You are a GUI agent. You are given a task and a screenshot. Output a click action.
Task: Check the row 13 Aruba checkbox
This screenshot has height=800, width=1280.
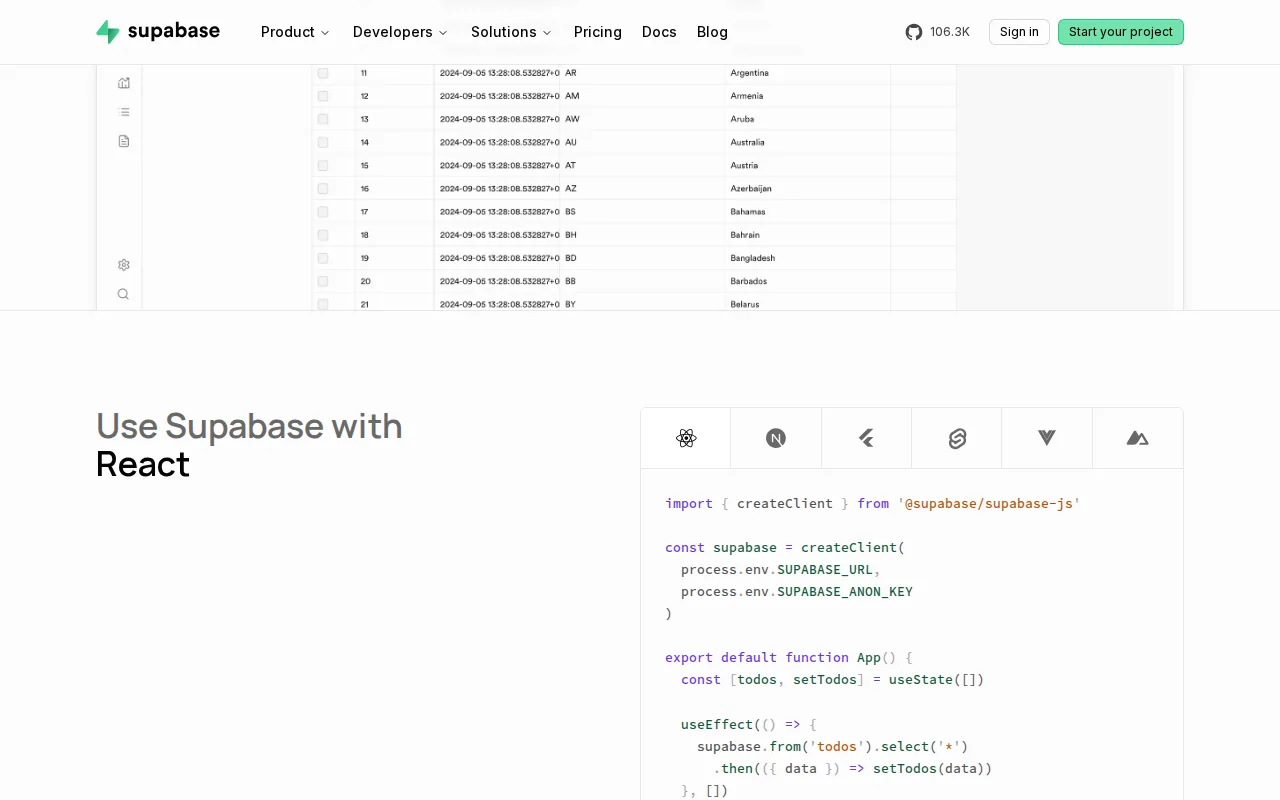click(x=323, y=119)
